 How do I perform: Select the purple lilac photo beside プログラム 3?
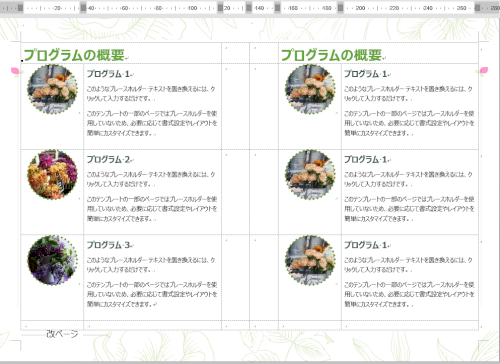[52, 260]
